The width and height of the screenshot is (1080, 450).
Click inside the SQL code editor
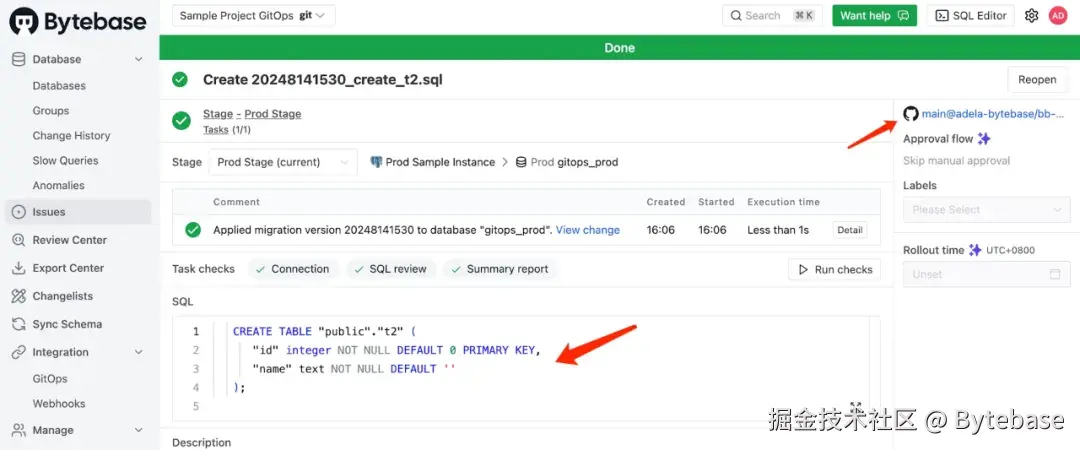526,369
